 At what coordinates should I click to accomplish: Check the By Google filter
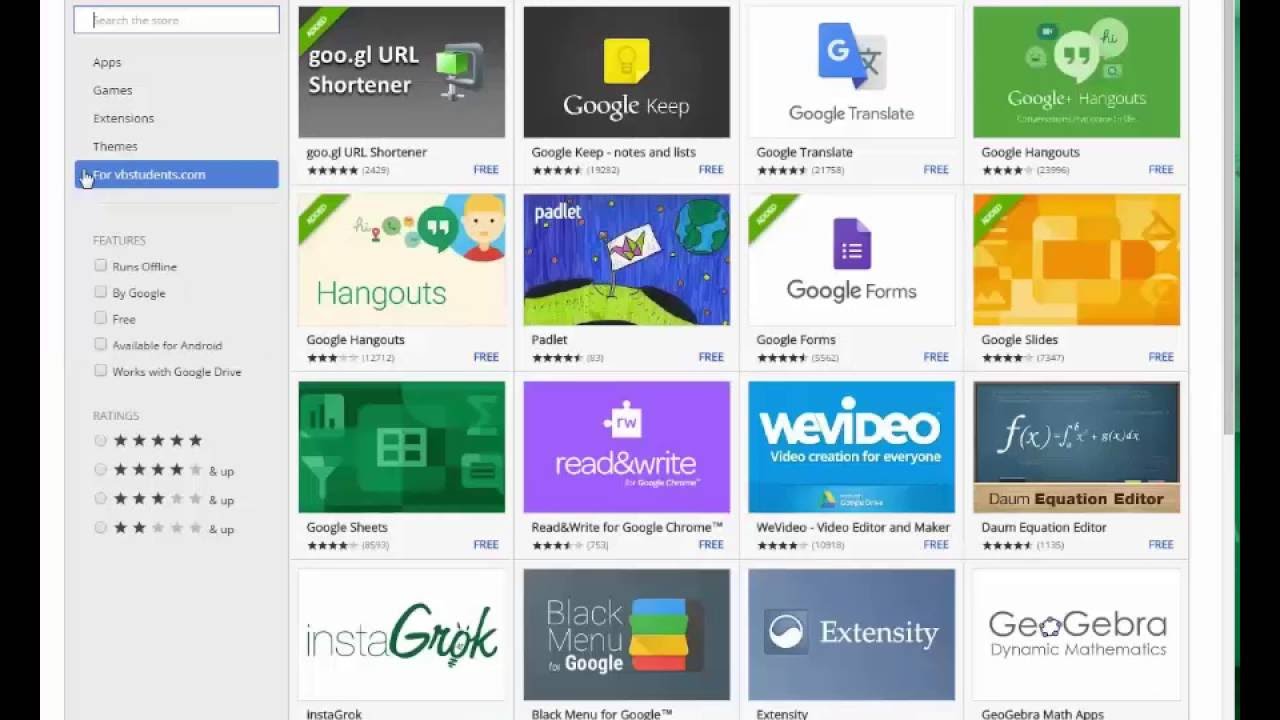(x=100, y=292)
